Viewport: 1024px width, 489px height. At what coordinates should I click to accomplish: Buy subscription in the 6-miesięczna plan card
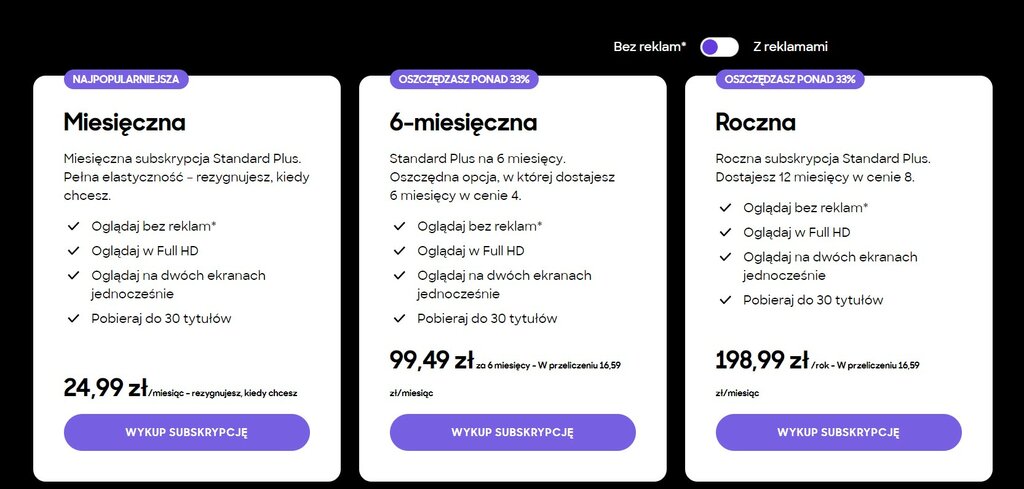[513, 432]
